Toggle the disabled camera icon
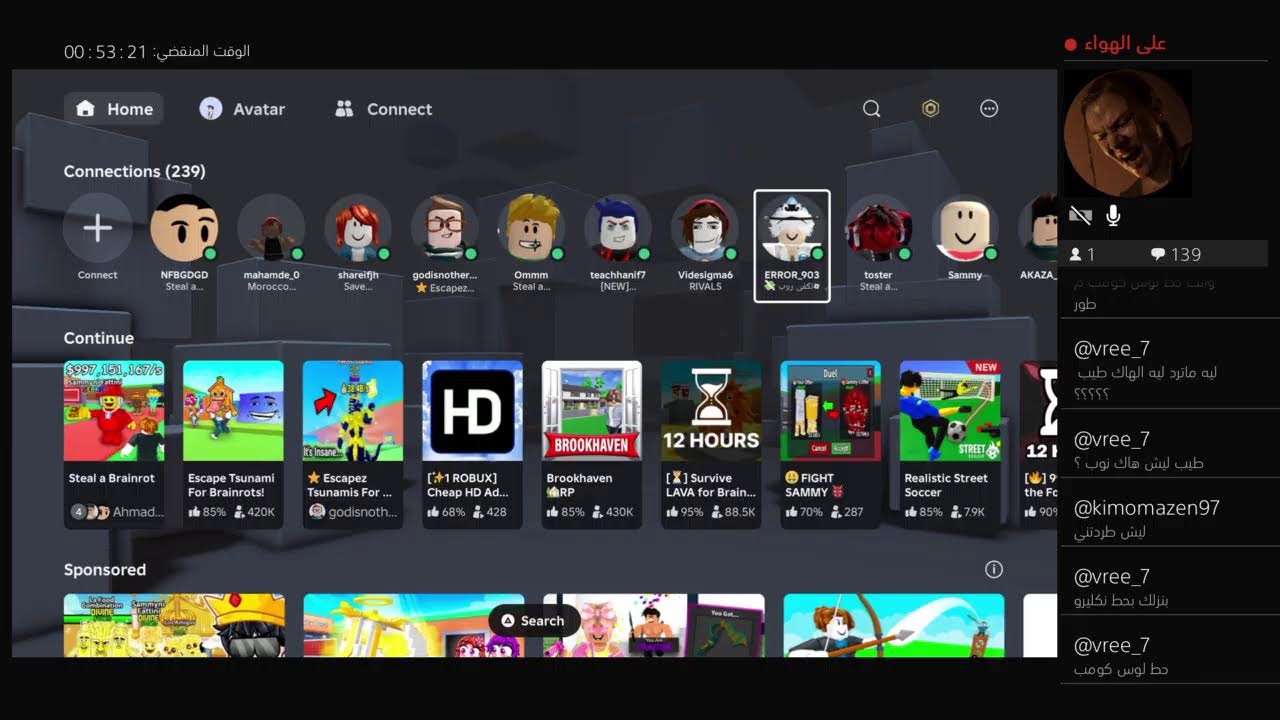Image resolution: width=1280 pixels, height=720 pixels. coord(1080,215)
